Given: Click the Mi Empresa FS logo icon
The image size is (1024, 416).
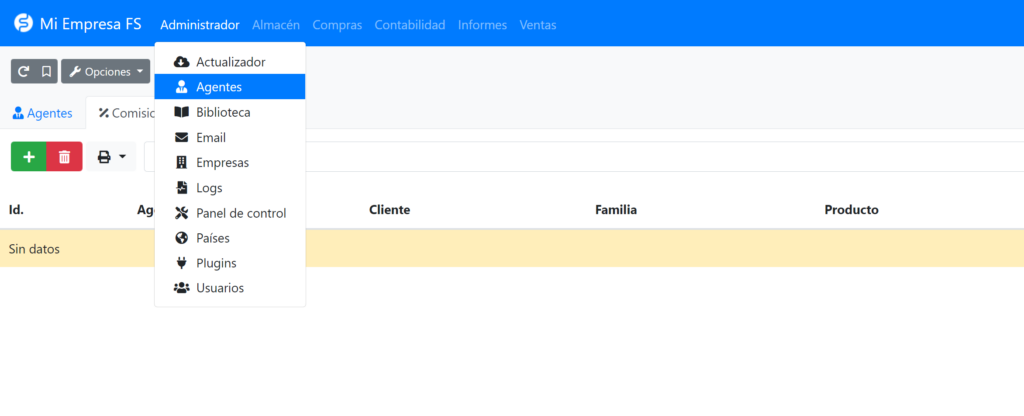Looking at the screenshot, I should [22, 24].
